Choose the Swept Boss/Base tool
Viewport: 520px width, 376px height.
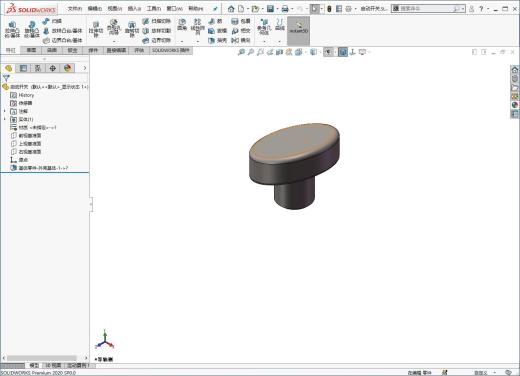click(x=52, y=21)
